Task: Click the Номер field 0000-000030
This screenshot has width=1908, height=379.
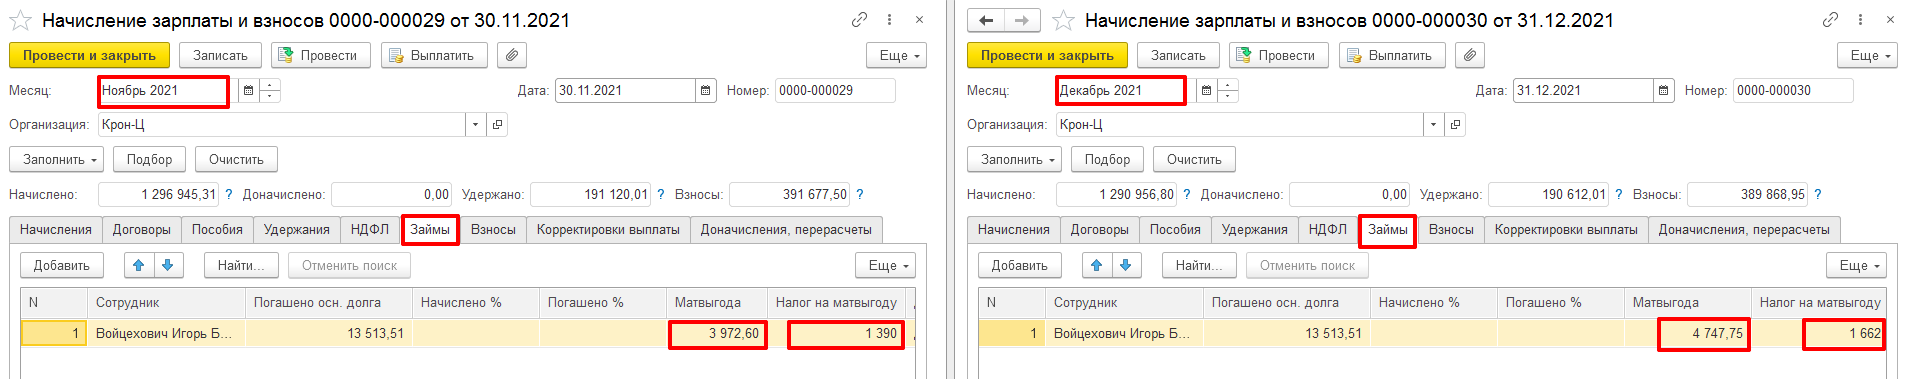Action: [x=1793, y=91]
